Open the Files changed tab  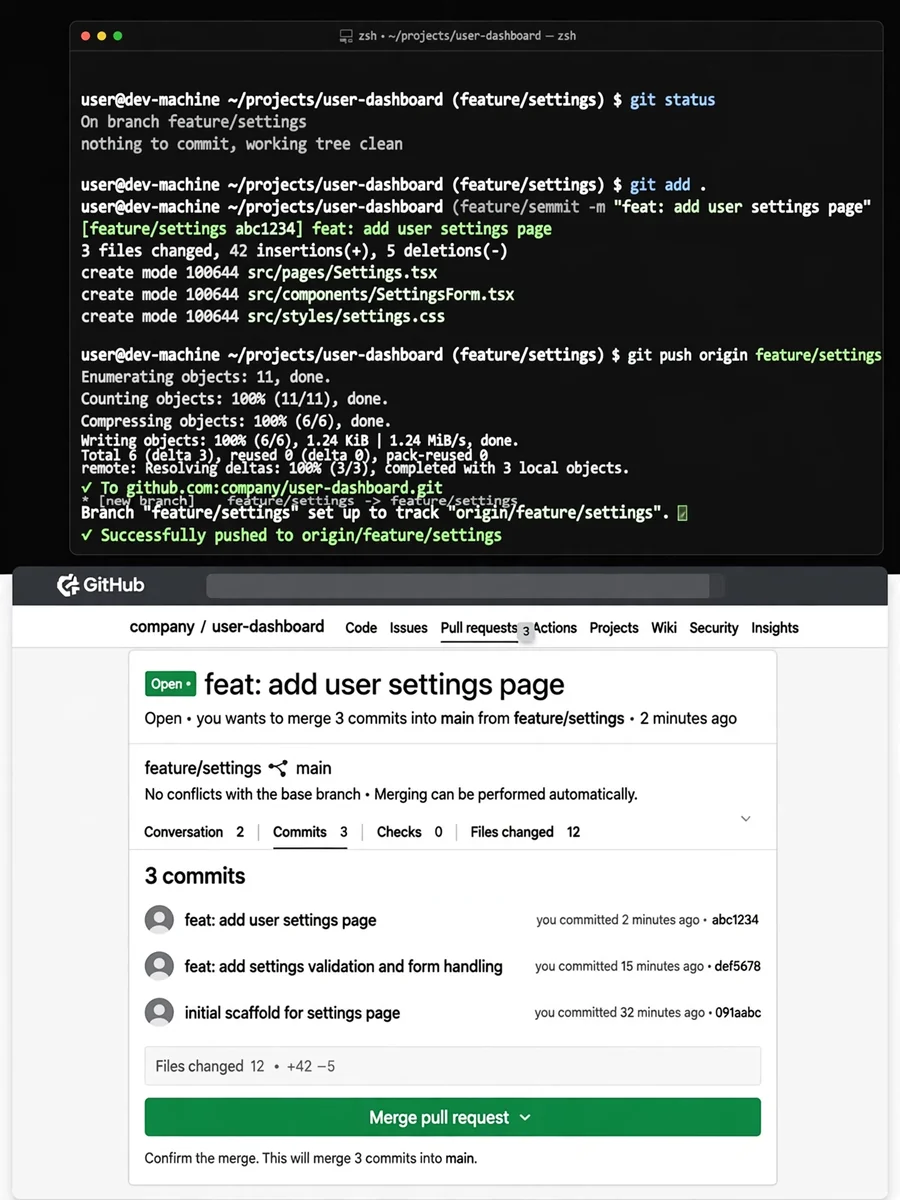[525, 832]
